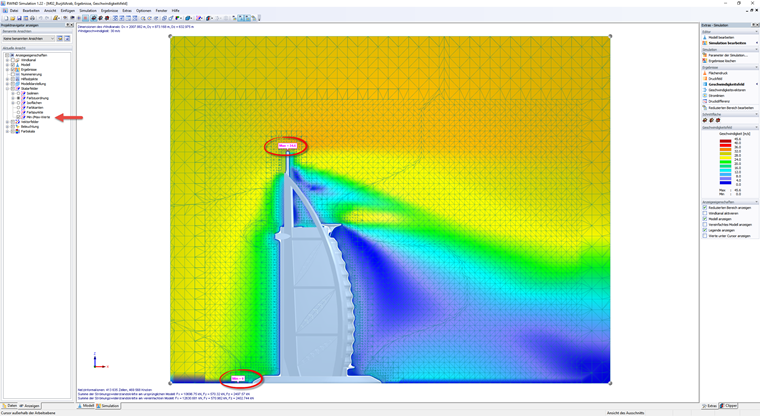760x416 pixels.
Task: Toggle the Windkanal checkbox in tree
Action: pos(13,60)
